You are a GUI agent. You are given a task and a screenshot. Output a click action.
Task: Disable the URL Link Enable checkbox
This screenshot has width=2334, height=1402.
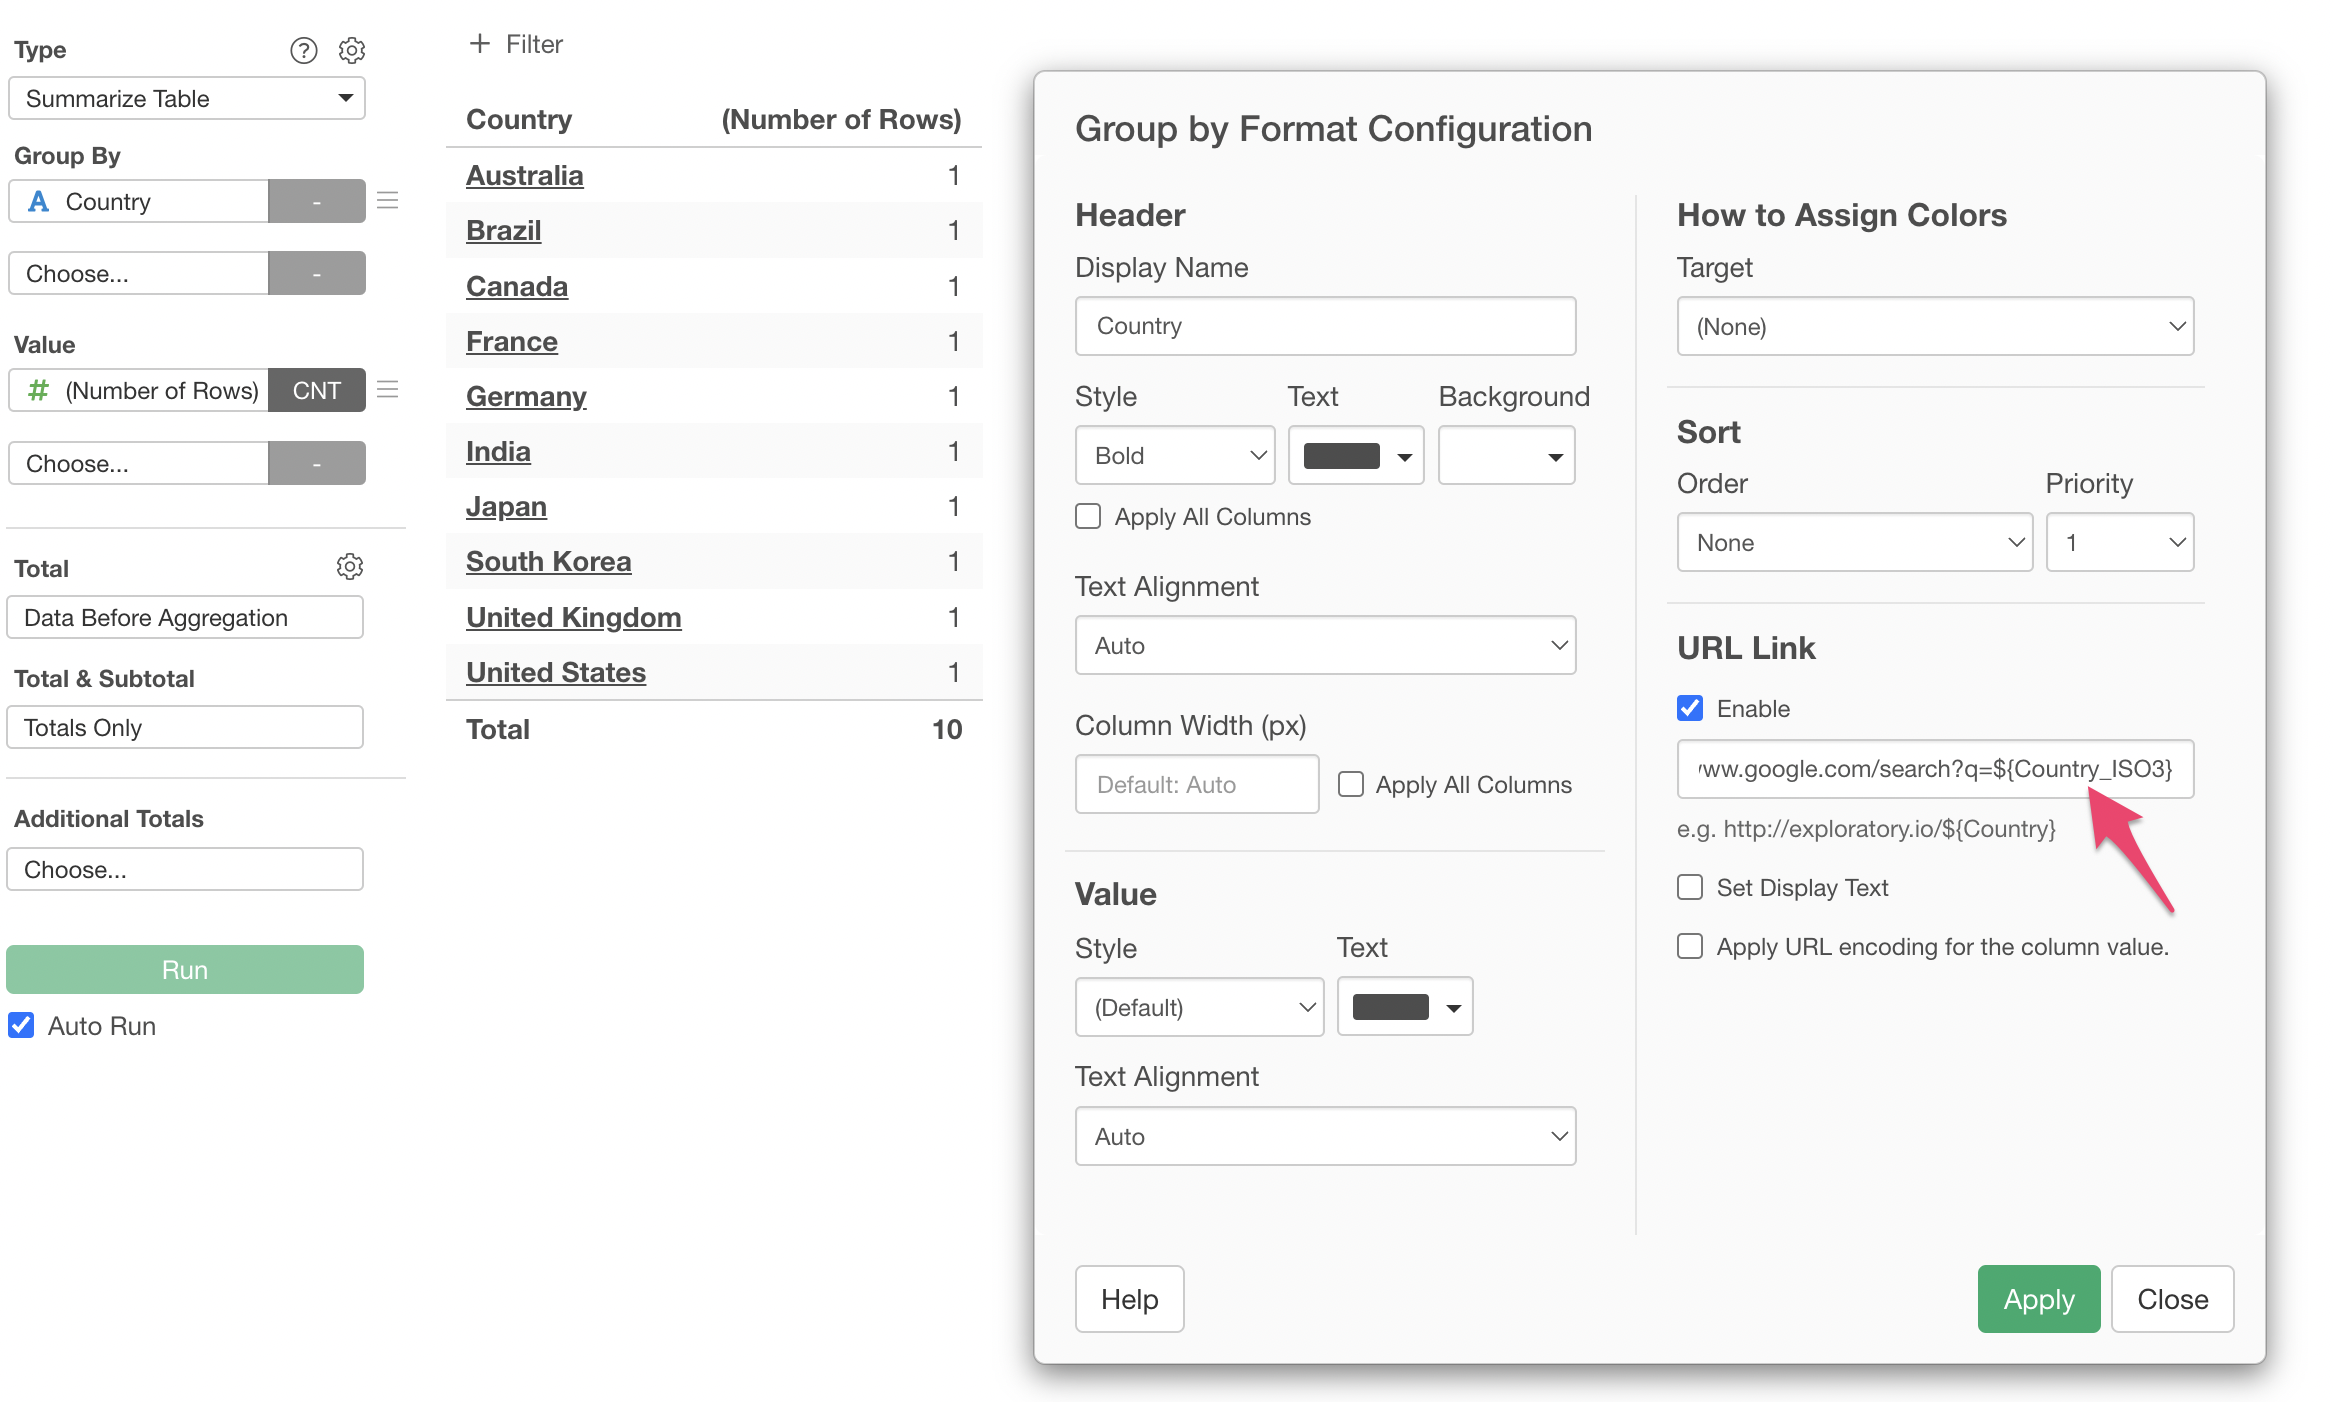(x=1690, y=708)
